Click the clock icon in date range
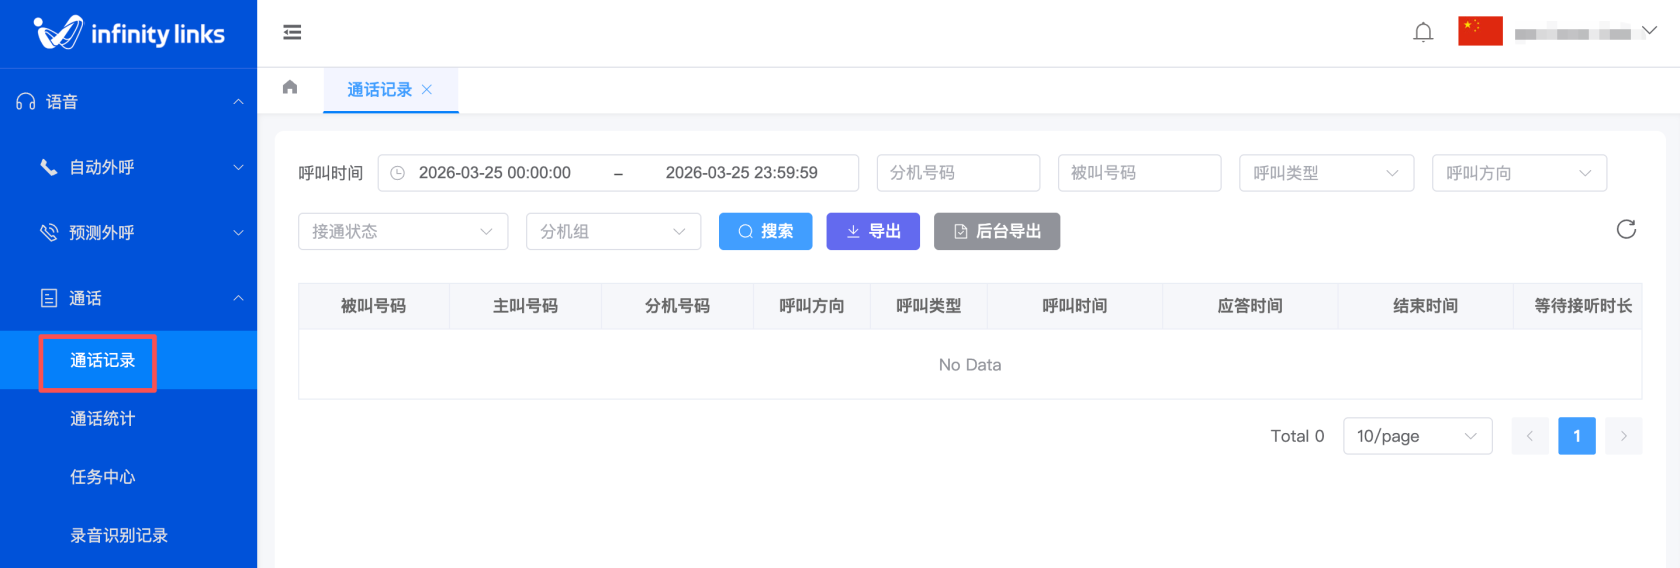The image size is (1680, 568). click(397, 173)
